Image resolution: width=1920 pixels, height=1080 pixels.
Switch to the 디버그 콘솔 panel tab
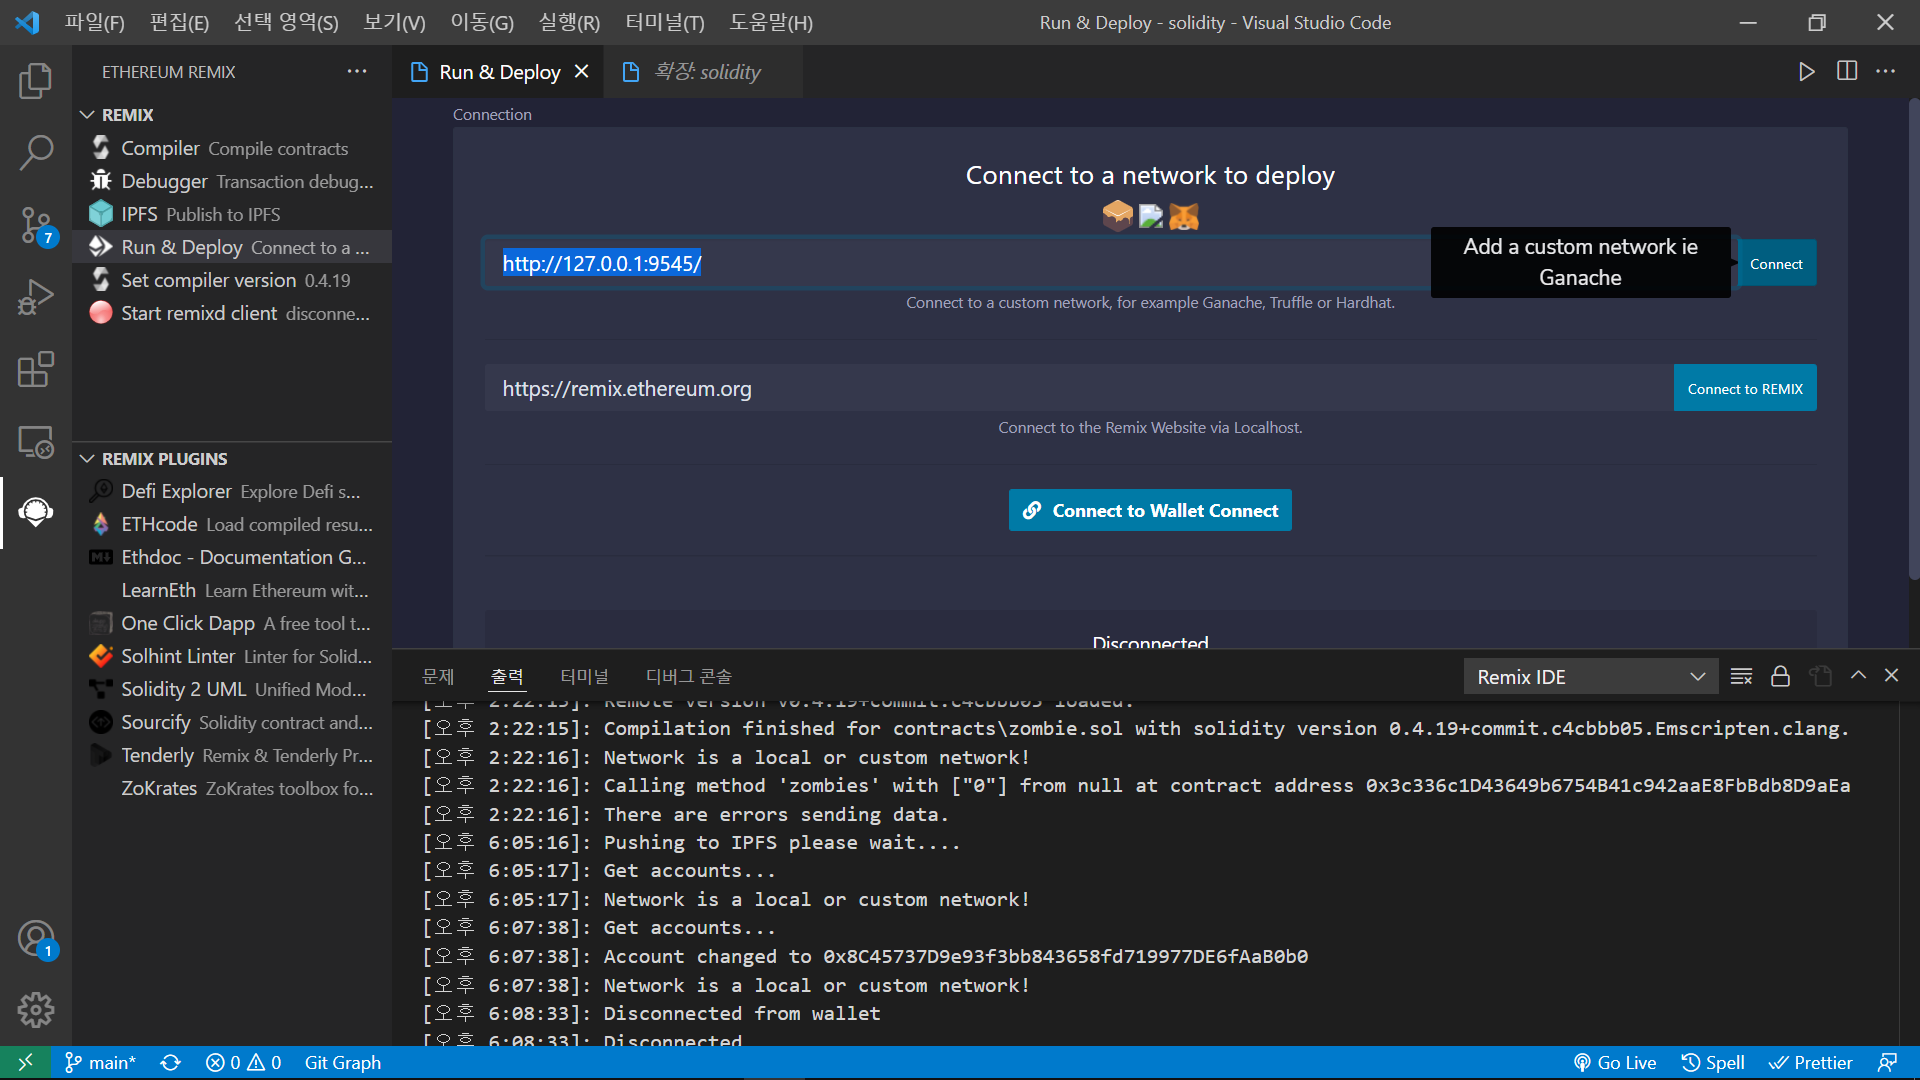point(688,677)
